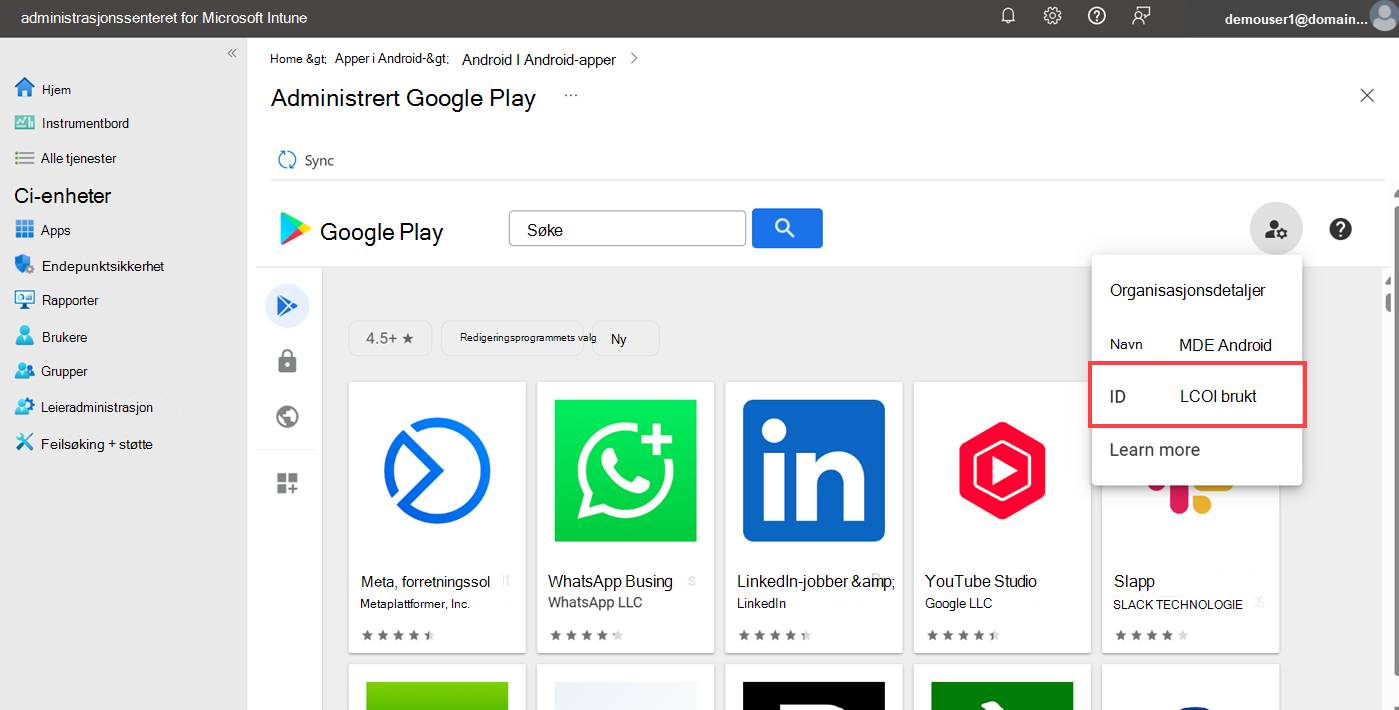Select the Play Store apps rail icon
The width and height of the screenshot is (1399, 710).
pyautogui.click(x=287, y=305)
